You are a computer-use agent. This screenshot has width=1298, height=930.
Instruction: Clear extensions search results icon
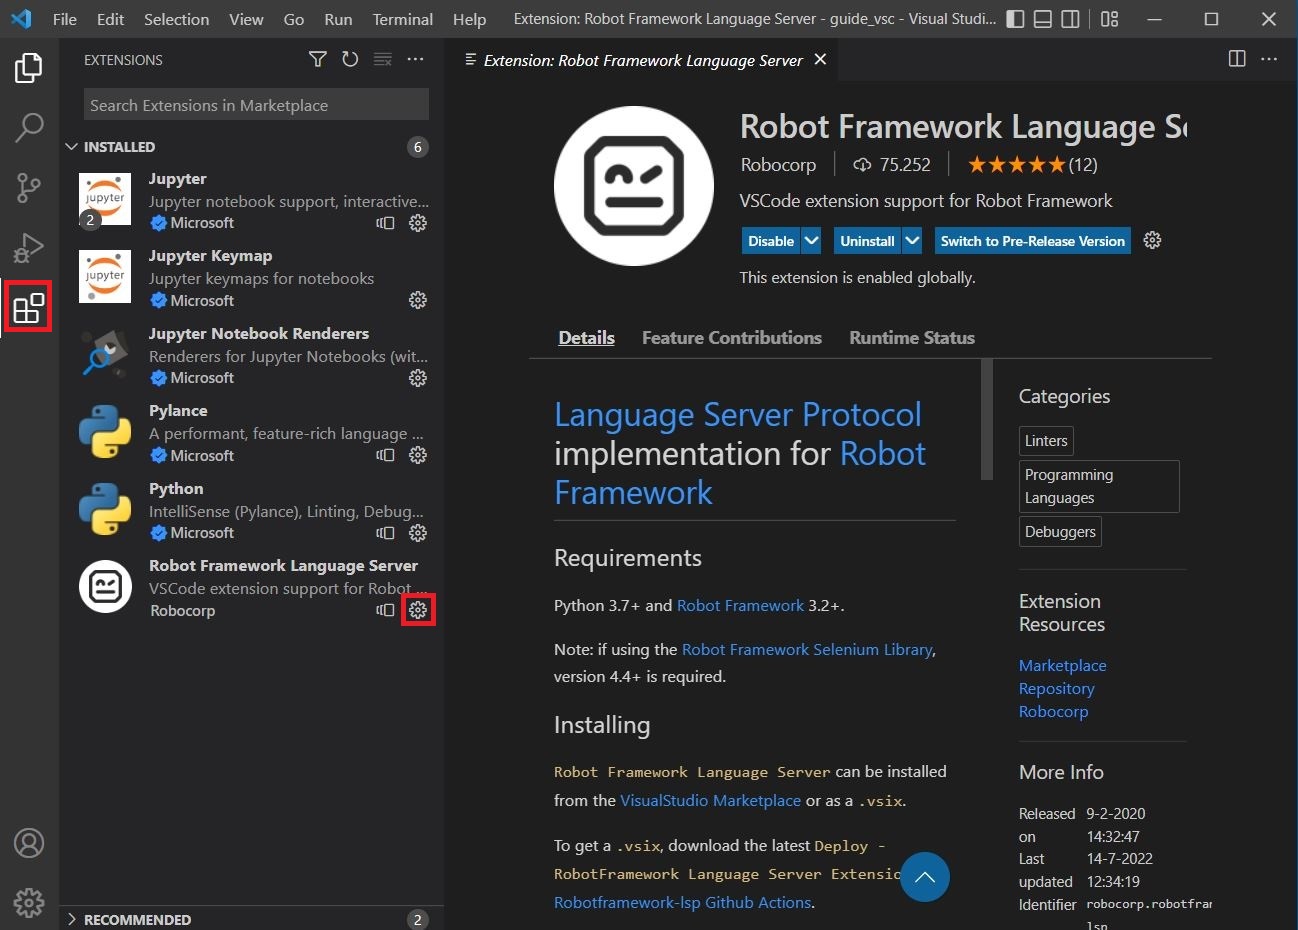click(383, 60)
